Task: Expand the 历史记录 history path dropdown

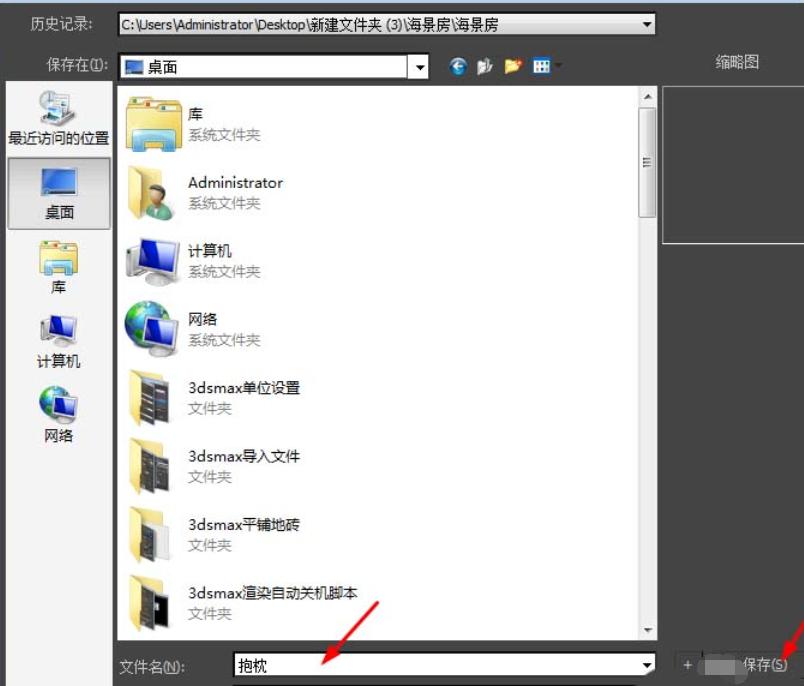Action: (646, 22)
